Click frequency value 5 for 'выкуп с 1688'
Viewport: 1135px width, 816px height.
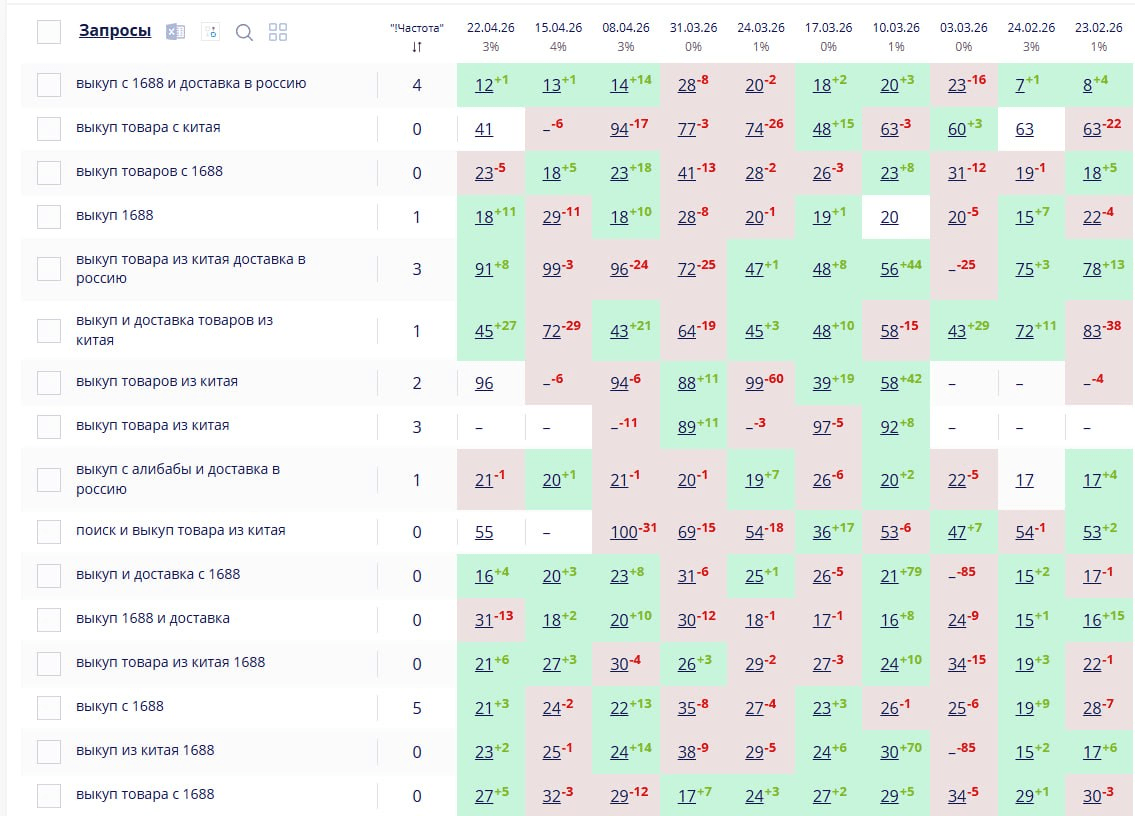click(417, 708)
